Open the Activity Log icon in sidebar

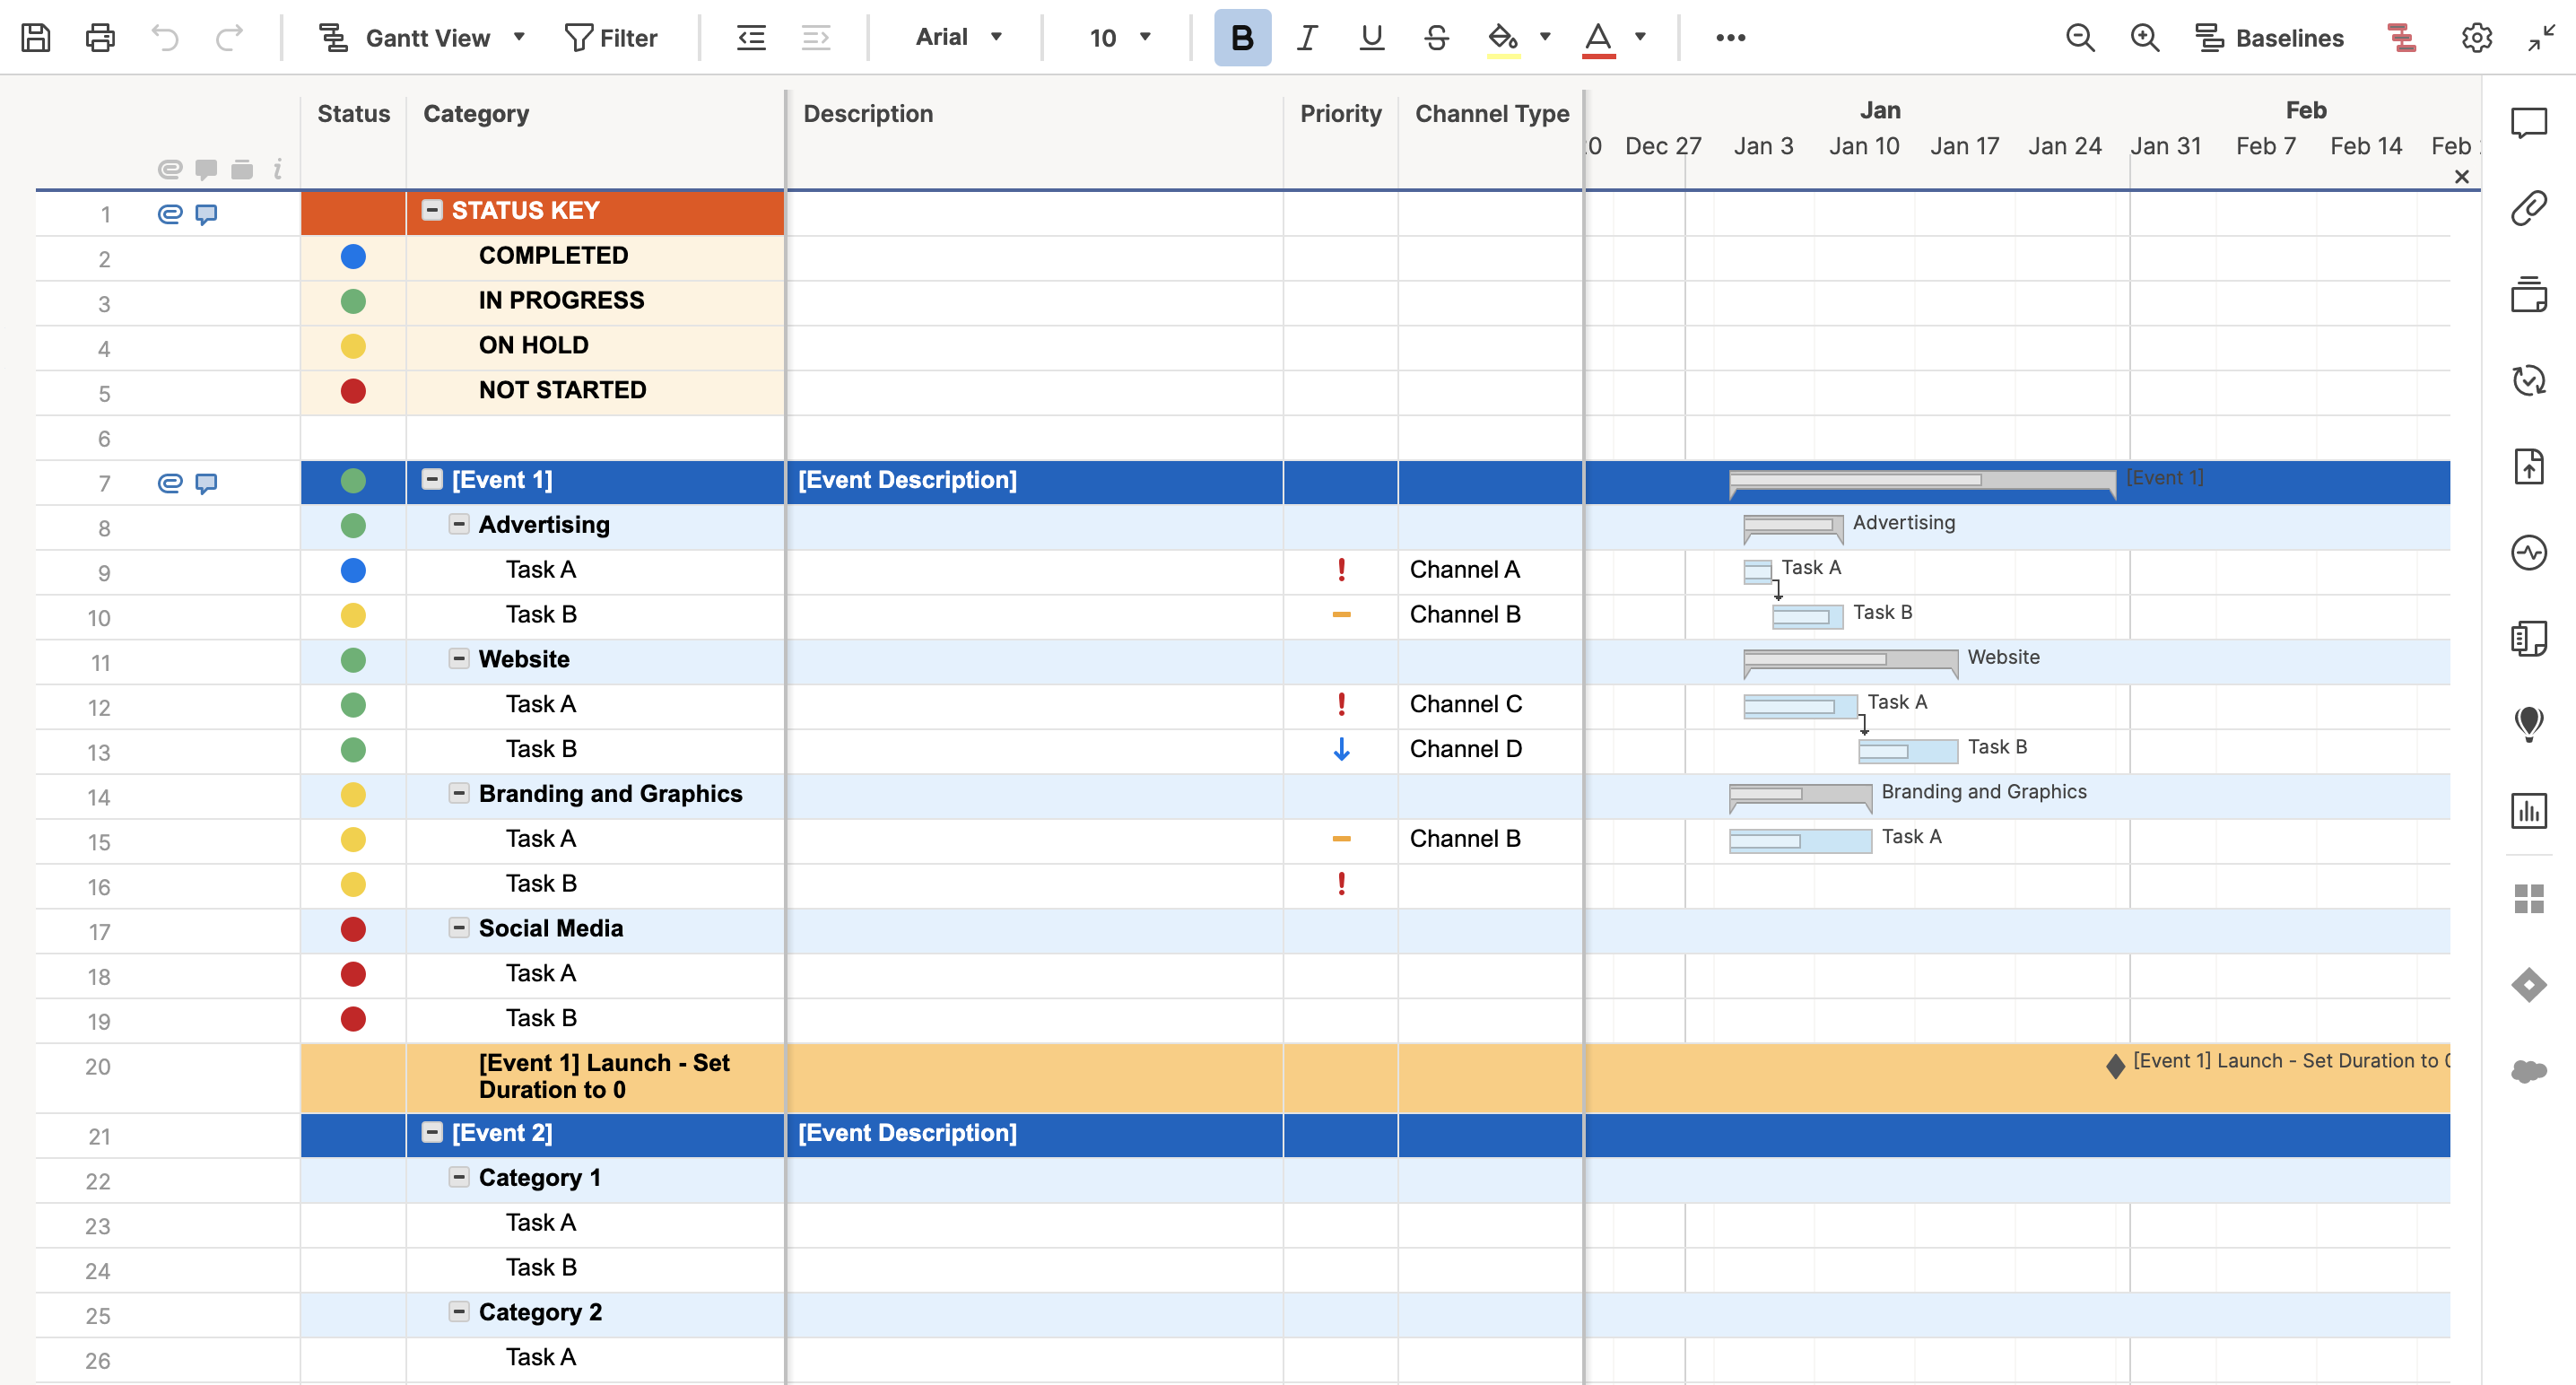[2528, 552]
